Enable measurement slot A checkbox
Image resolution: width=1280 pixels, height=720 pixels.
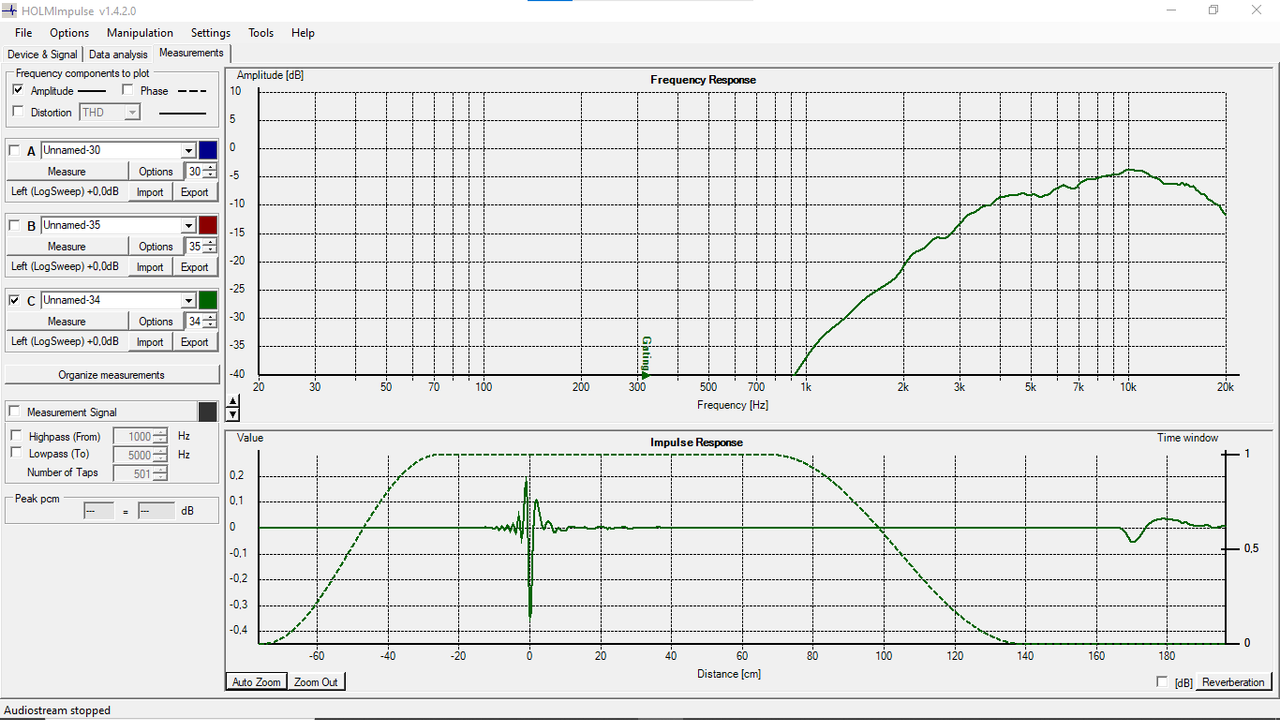[x=14, y=150]
